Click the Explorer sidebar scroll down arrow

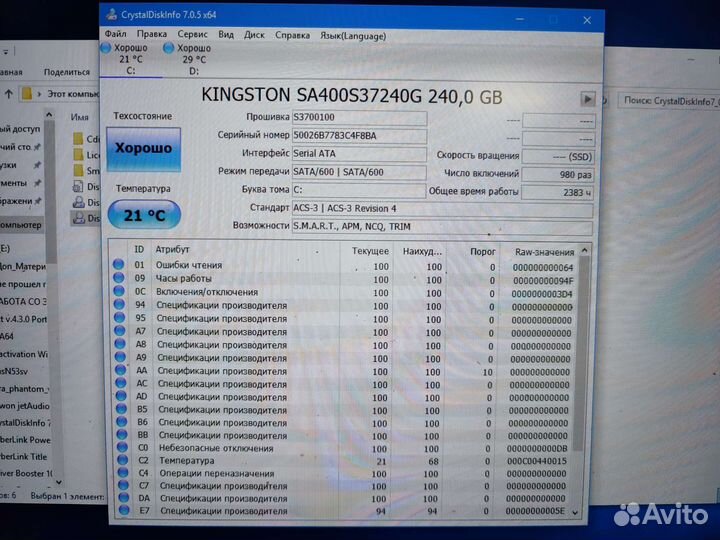pos(59,482)
